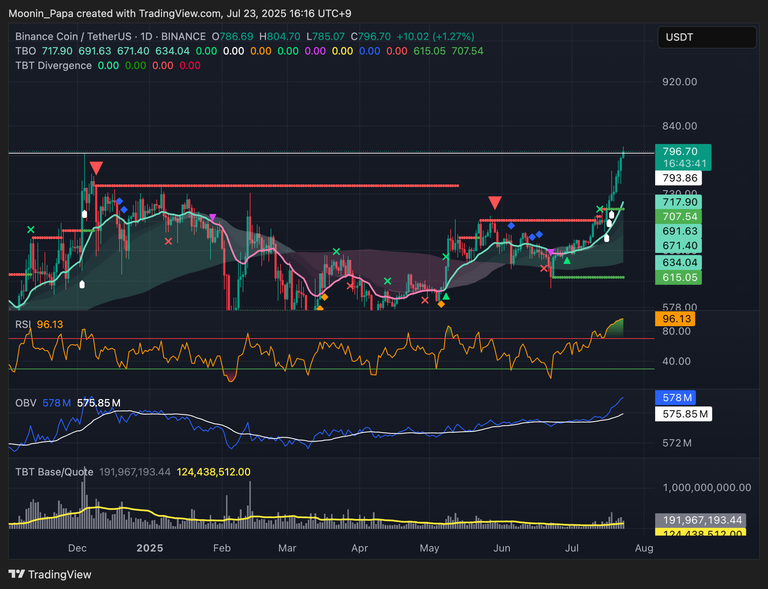Click the H804.70 high value in header
The width and height of the screenshot is (768, 589).
coord(280,37)
